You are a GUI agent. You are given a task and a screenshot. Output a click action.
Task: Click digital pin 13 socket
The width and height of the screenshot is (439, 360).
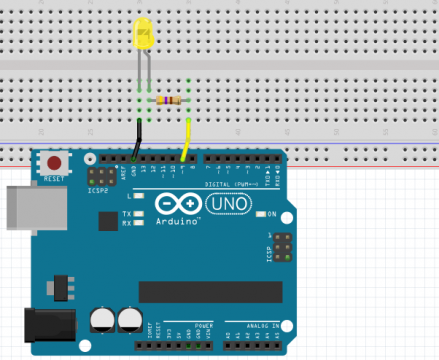[143, 159]
